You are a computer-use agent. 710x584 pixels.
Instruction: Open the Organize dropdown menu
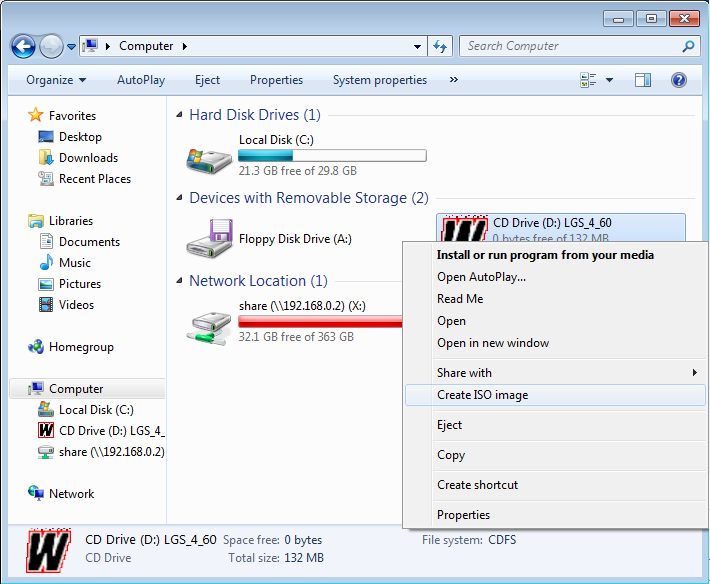(x=56, y=80)
